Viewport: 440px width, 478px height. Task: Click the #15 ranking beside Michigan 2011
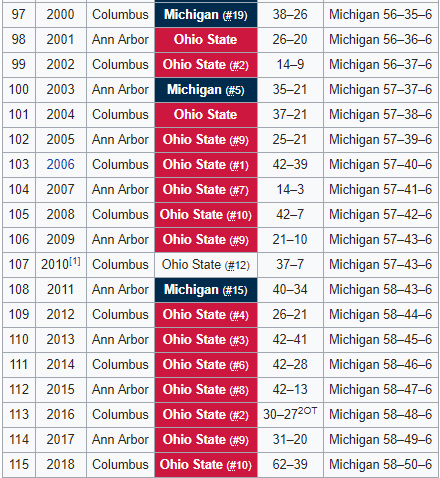pos(235,290)
